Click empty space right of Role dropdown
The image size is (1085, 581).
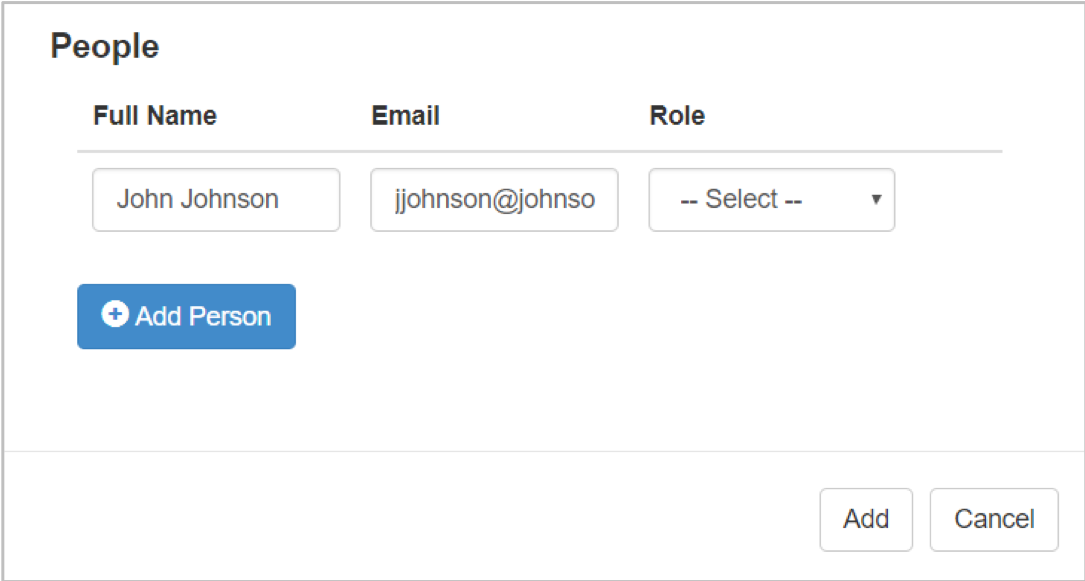(950, 200)
